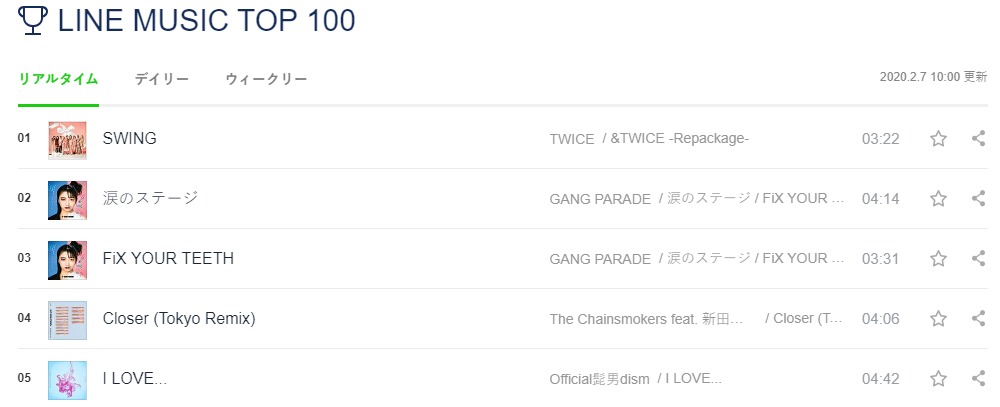The width and height of the screenshot is (1000, 407).
Task: Click the FiX YOUR TEETH song title
Action: (x=168, y=258)
